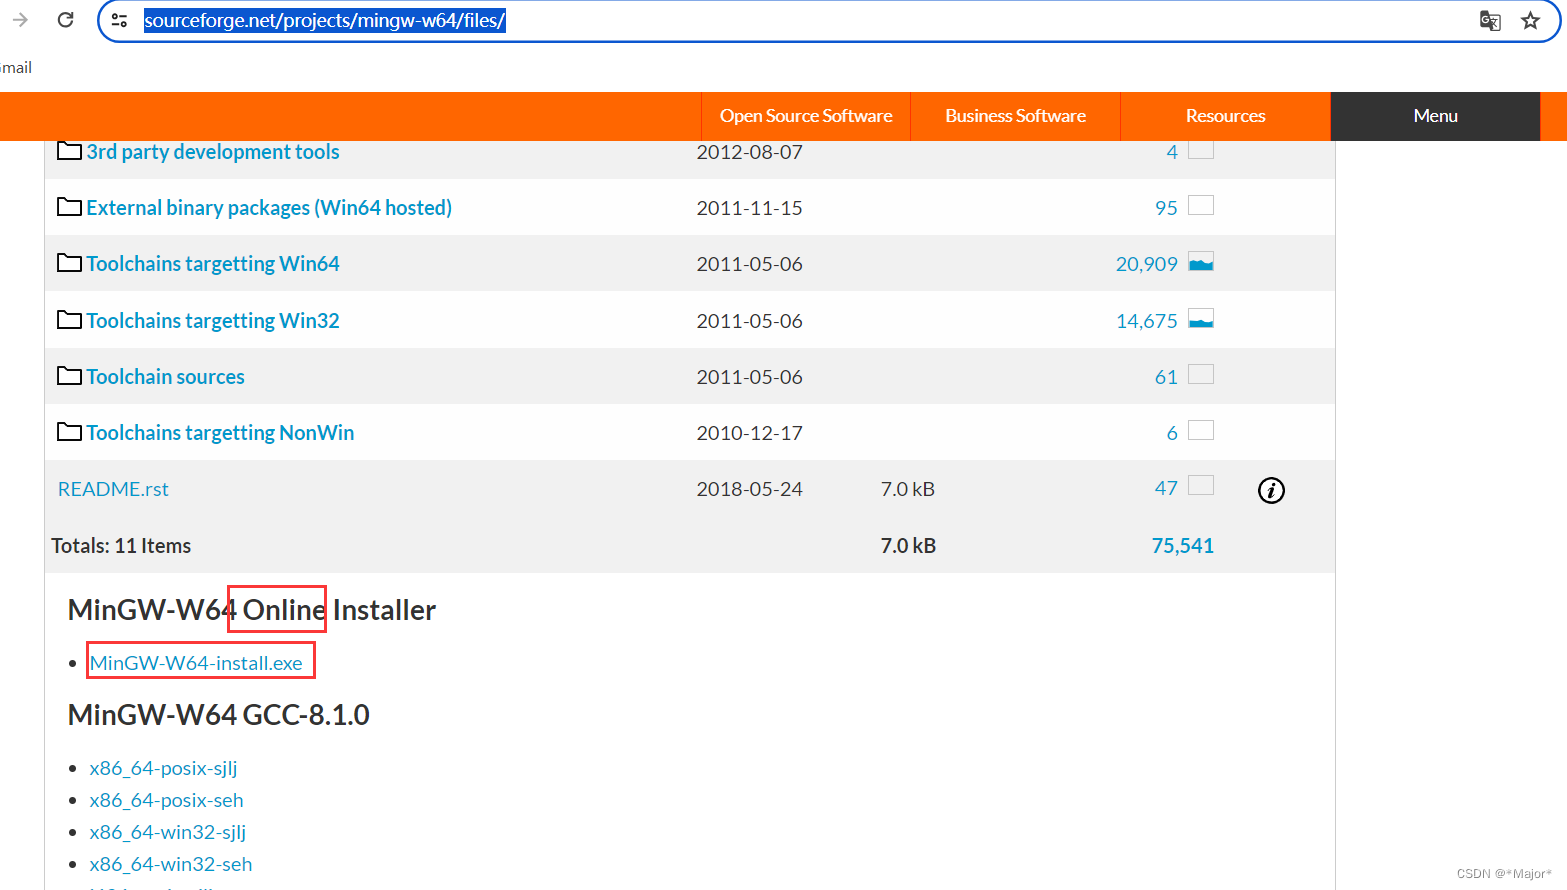Open download stats graph for Toolchains targetting Win64
The width and height of the screenshot is (1567, 890).
point(1200,262)
